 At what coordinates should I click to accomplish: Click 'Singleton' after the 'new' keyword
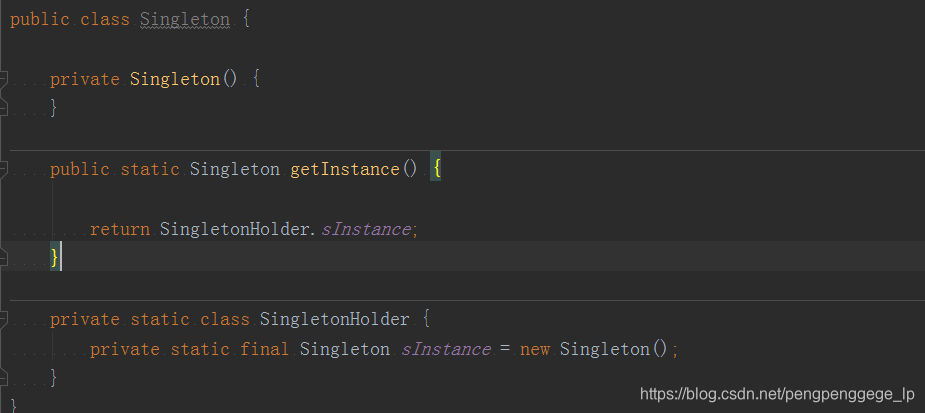tap(605, 349)
